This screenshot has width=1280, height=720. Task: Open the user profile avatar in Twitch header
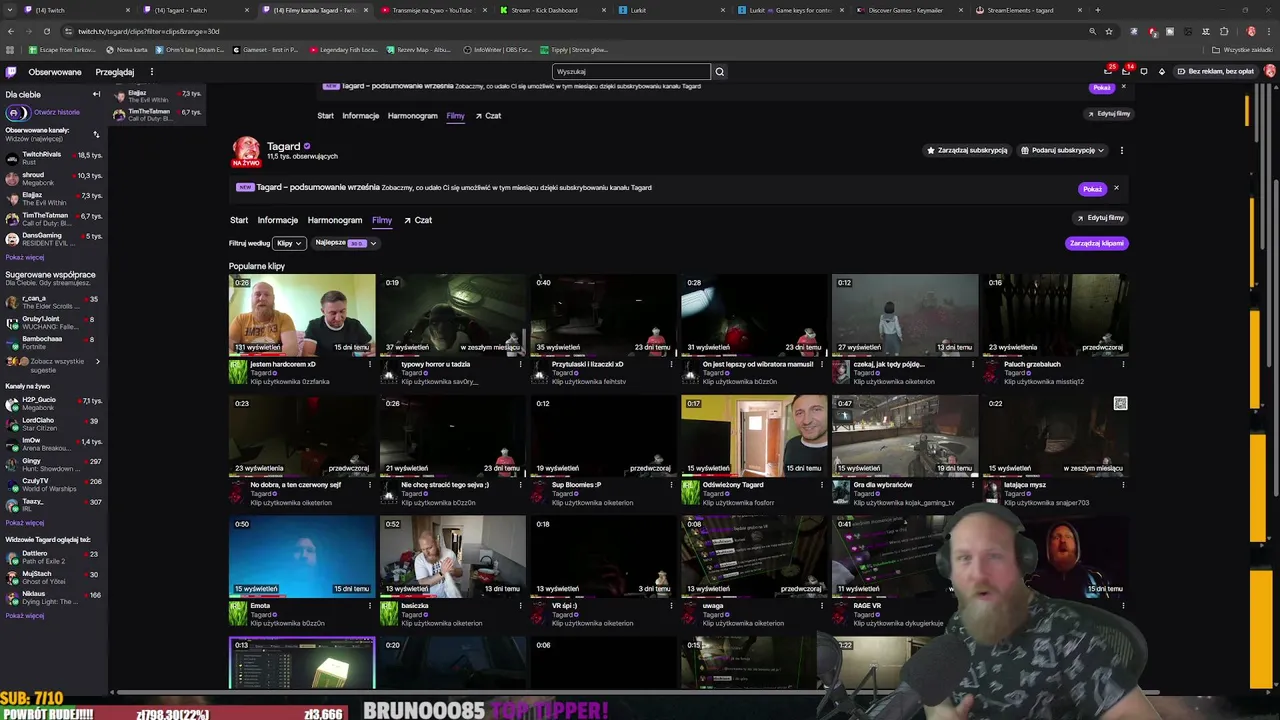(x=1270, y=71)
